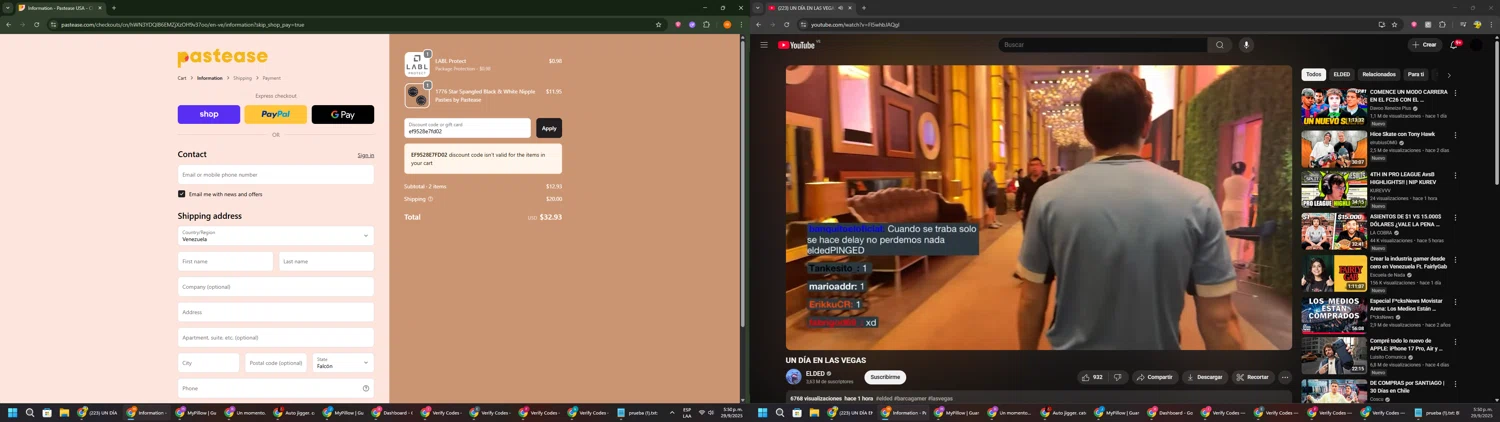Open File Explorer on left taskbar
Viewport: 1500px width, 422px height.
[64, 412]
